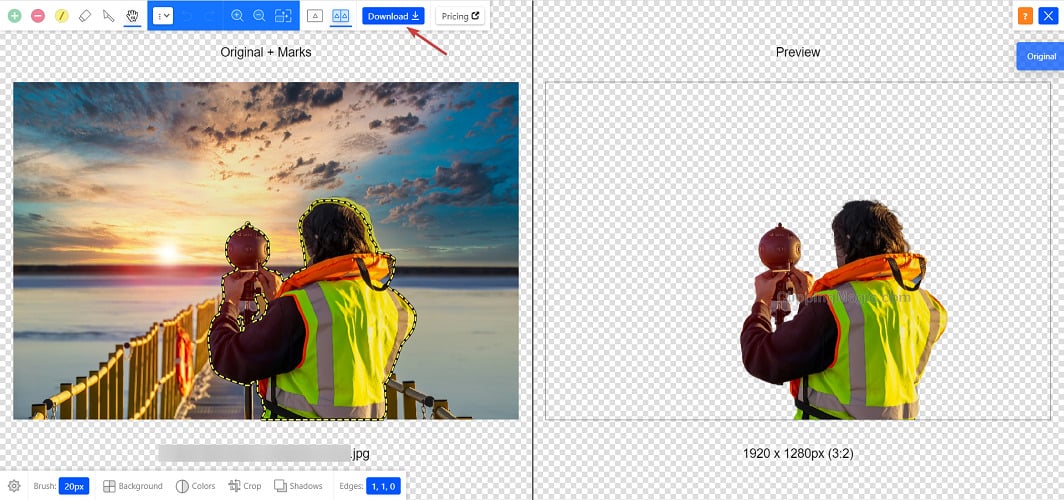
Task: Click the cutout preview image
Action: 798,250
